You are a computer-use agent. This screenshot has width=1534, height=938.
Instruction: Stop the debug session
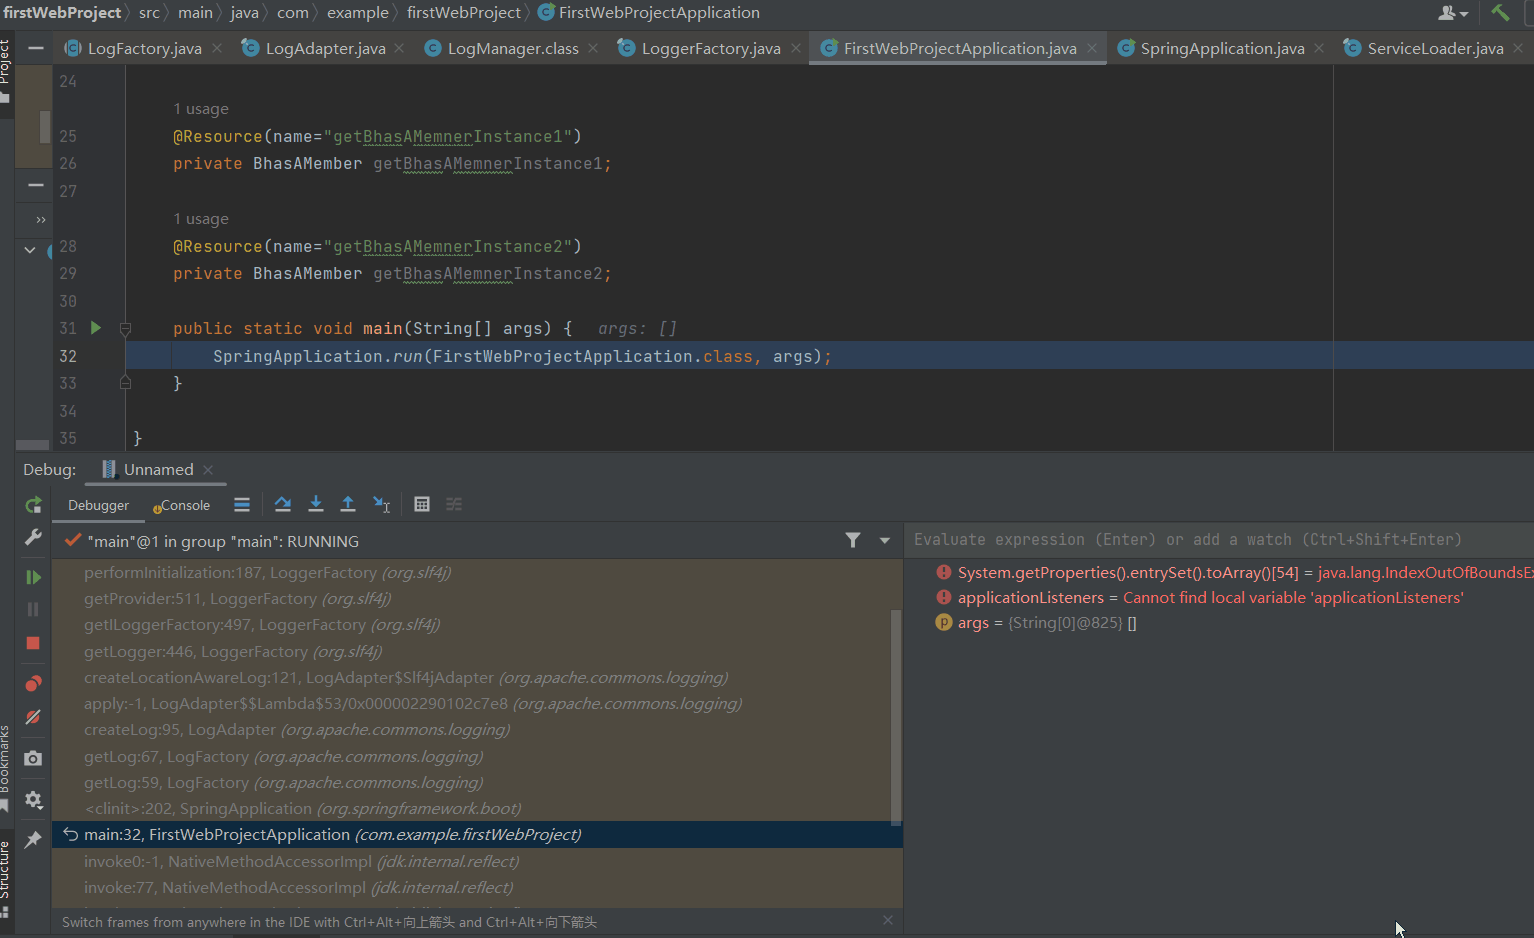pos(33,643)
